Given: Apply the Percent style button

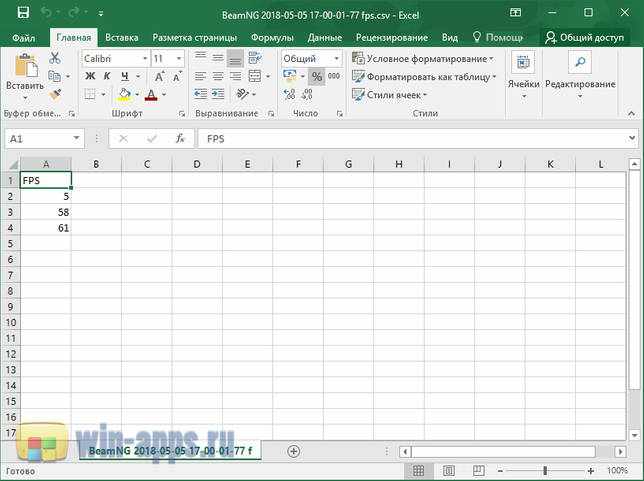Looking at the screenshot, I should pos(317,76).
